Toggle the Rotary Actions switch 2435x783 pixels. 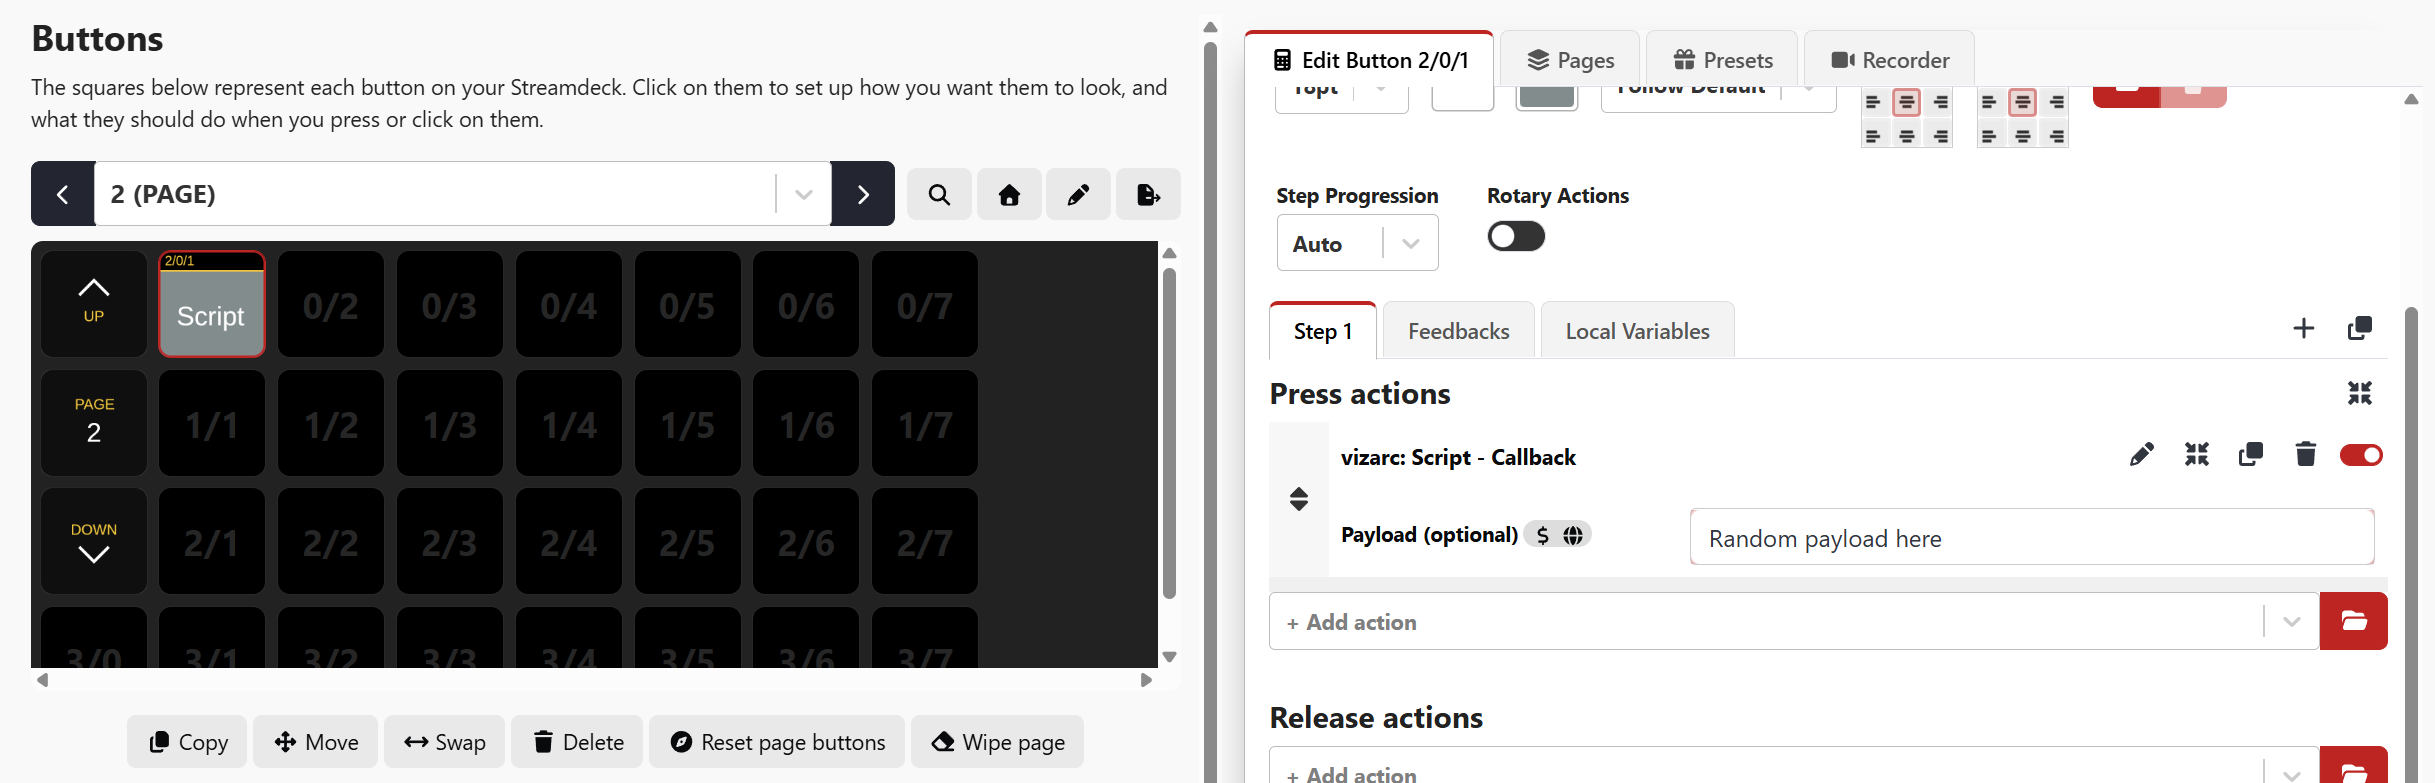[x=1516, y=236]
